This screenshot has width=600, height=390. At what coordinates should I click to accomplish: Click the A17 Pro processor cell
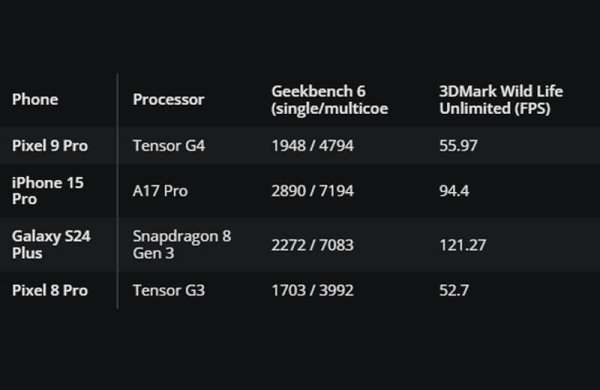pyautogui.click(x=160, y=191)
